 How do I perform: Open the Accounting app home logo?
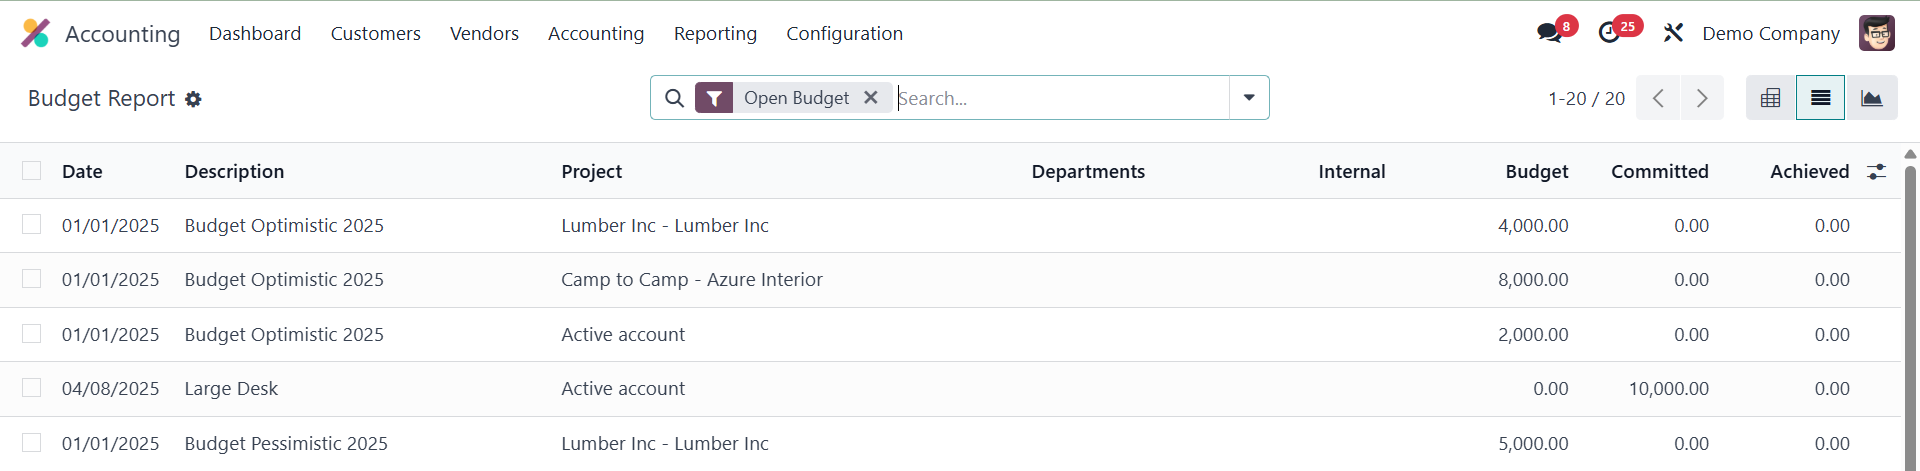(35, 33)
